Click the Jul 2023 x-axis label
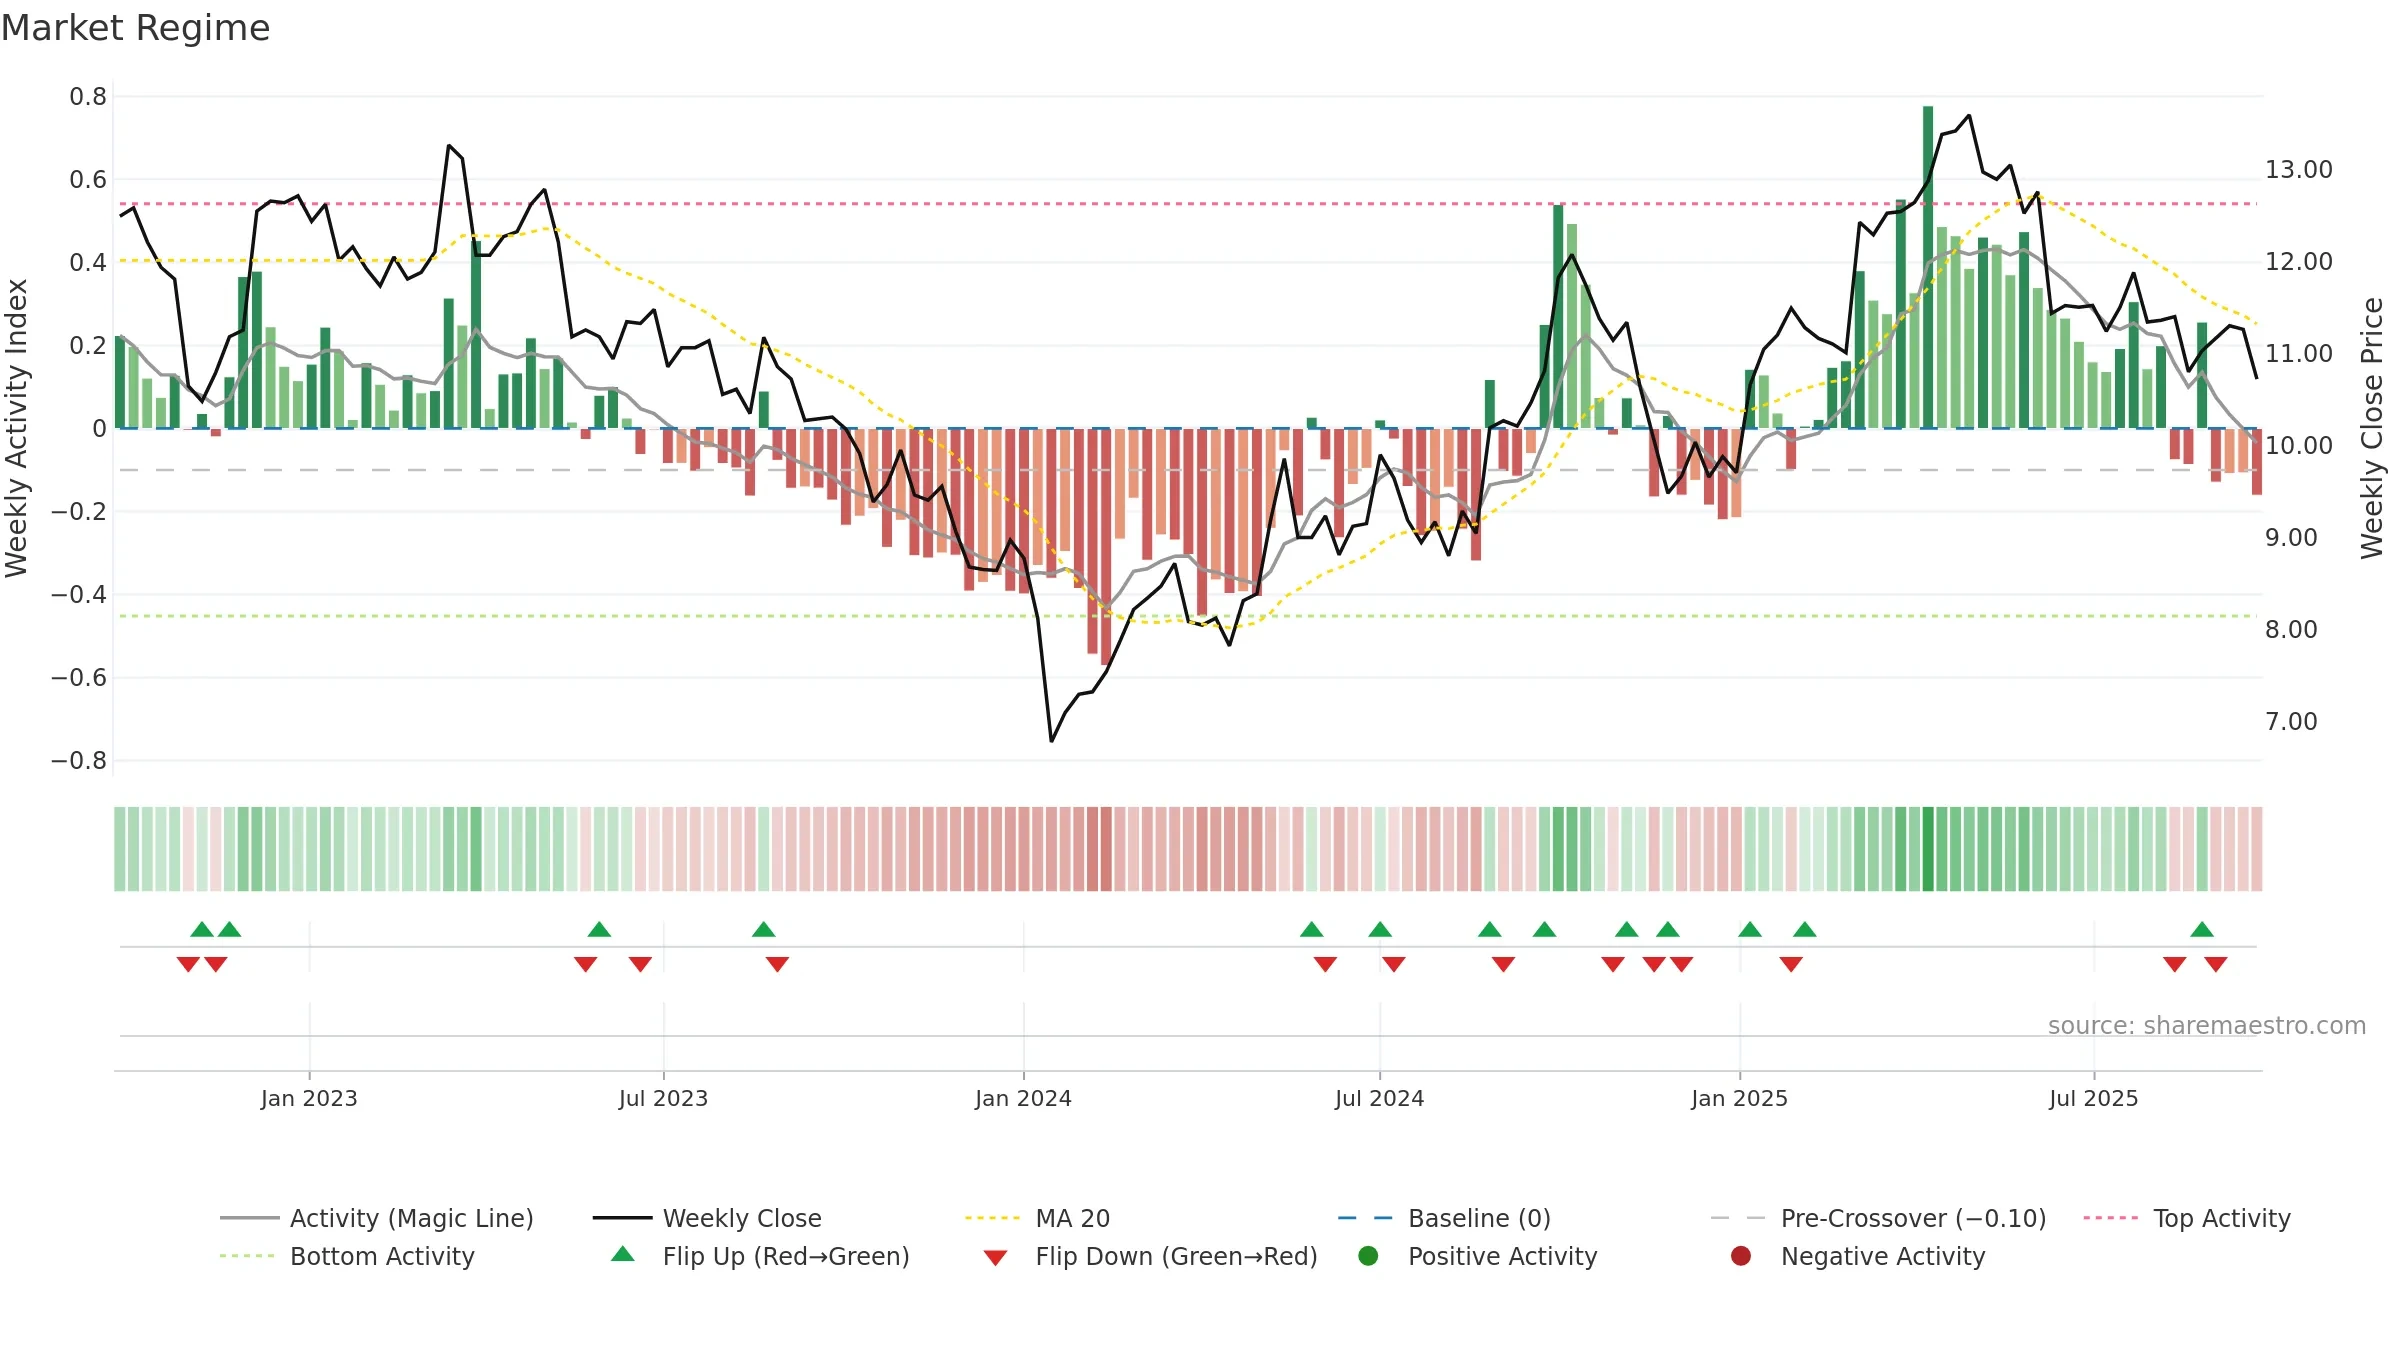 pos(663,1098)
